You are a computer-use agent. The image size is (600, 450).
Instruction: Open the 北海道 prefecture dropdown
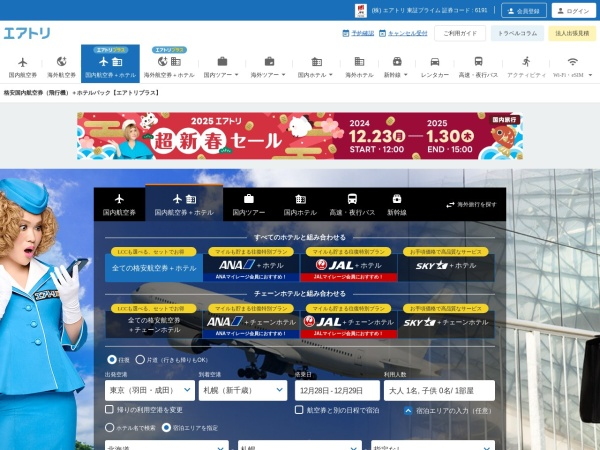click(166, 445)
